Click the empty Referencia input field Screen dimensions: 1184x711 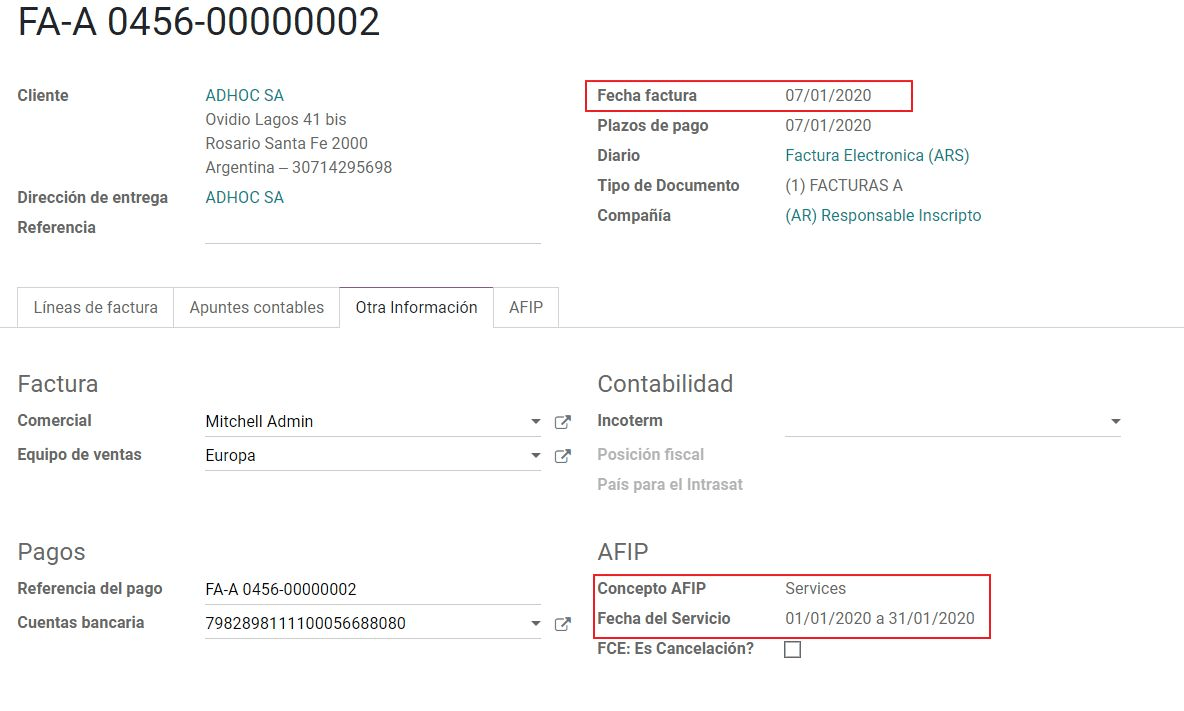coord(372,229)
